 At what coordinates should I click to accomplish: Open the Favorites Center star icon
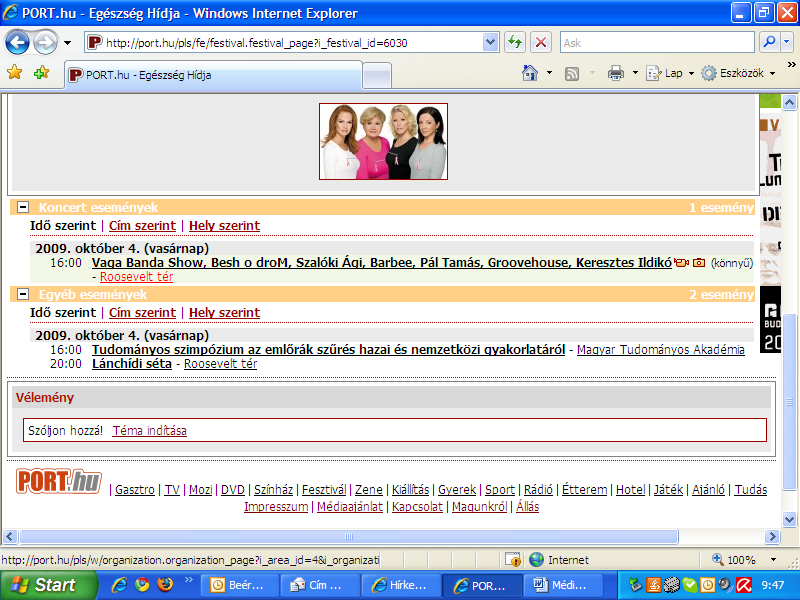(x=15, y=73)
